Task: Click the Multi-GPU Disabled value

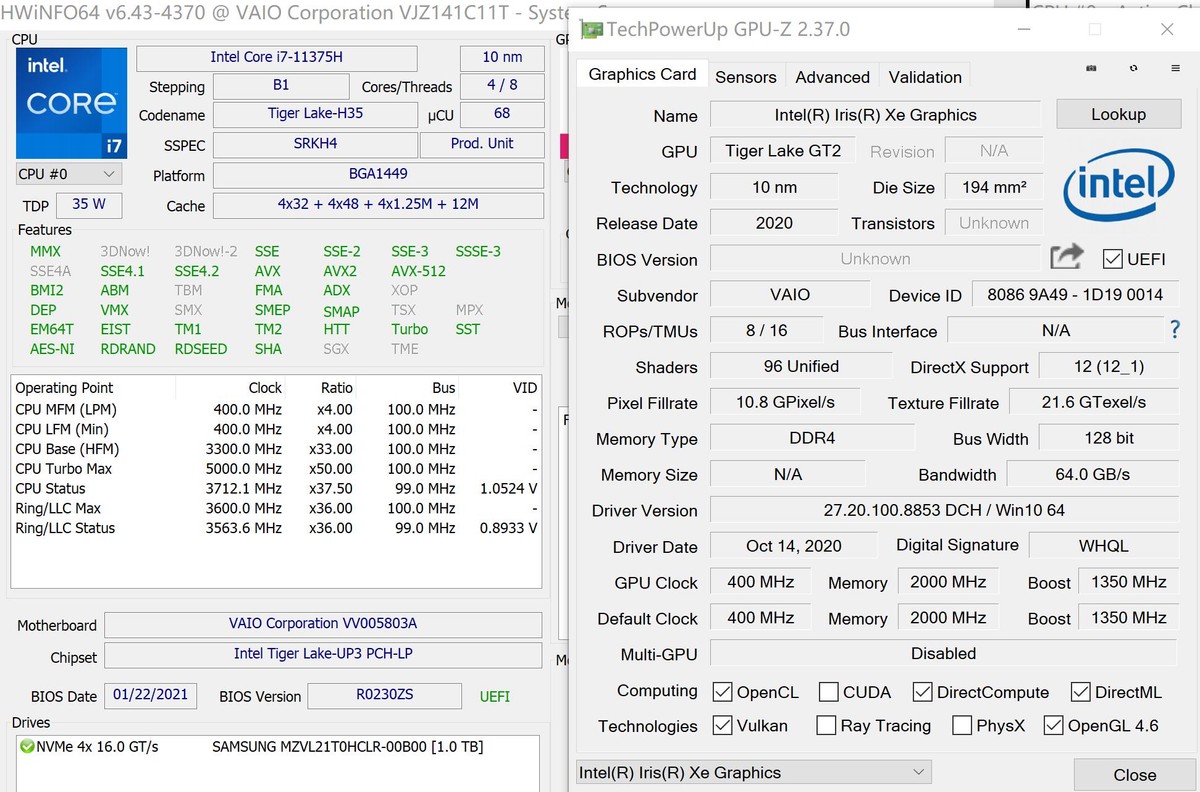Action: (x=944, y=654)
